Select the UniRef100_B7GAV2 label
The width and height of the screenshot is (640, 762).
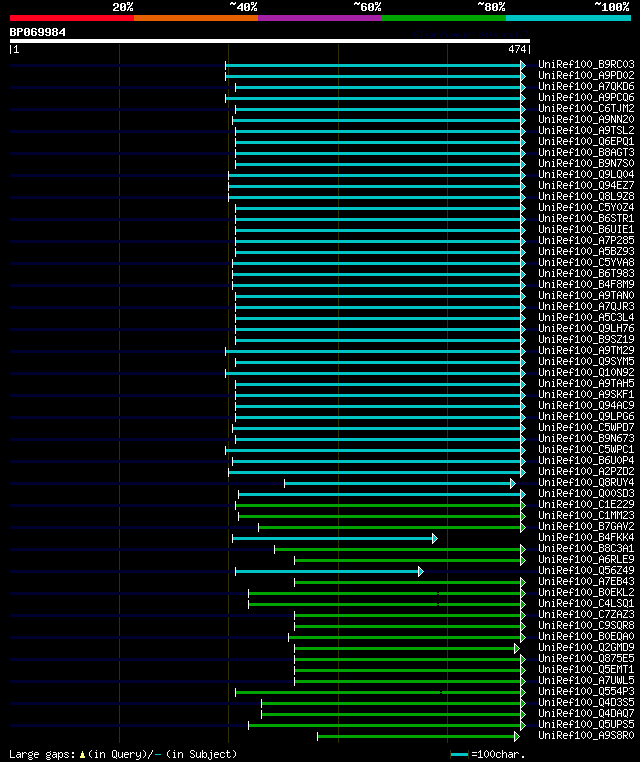click(x=586, y=526)
